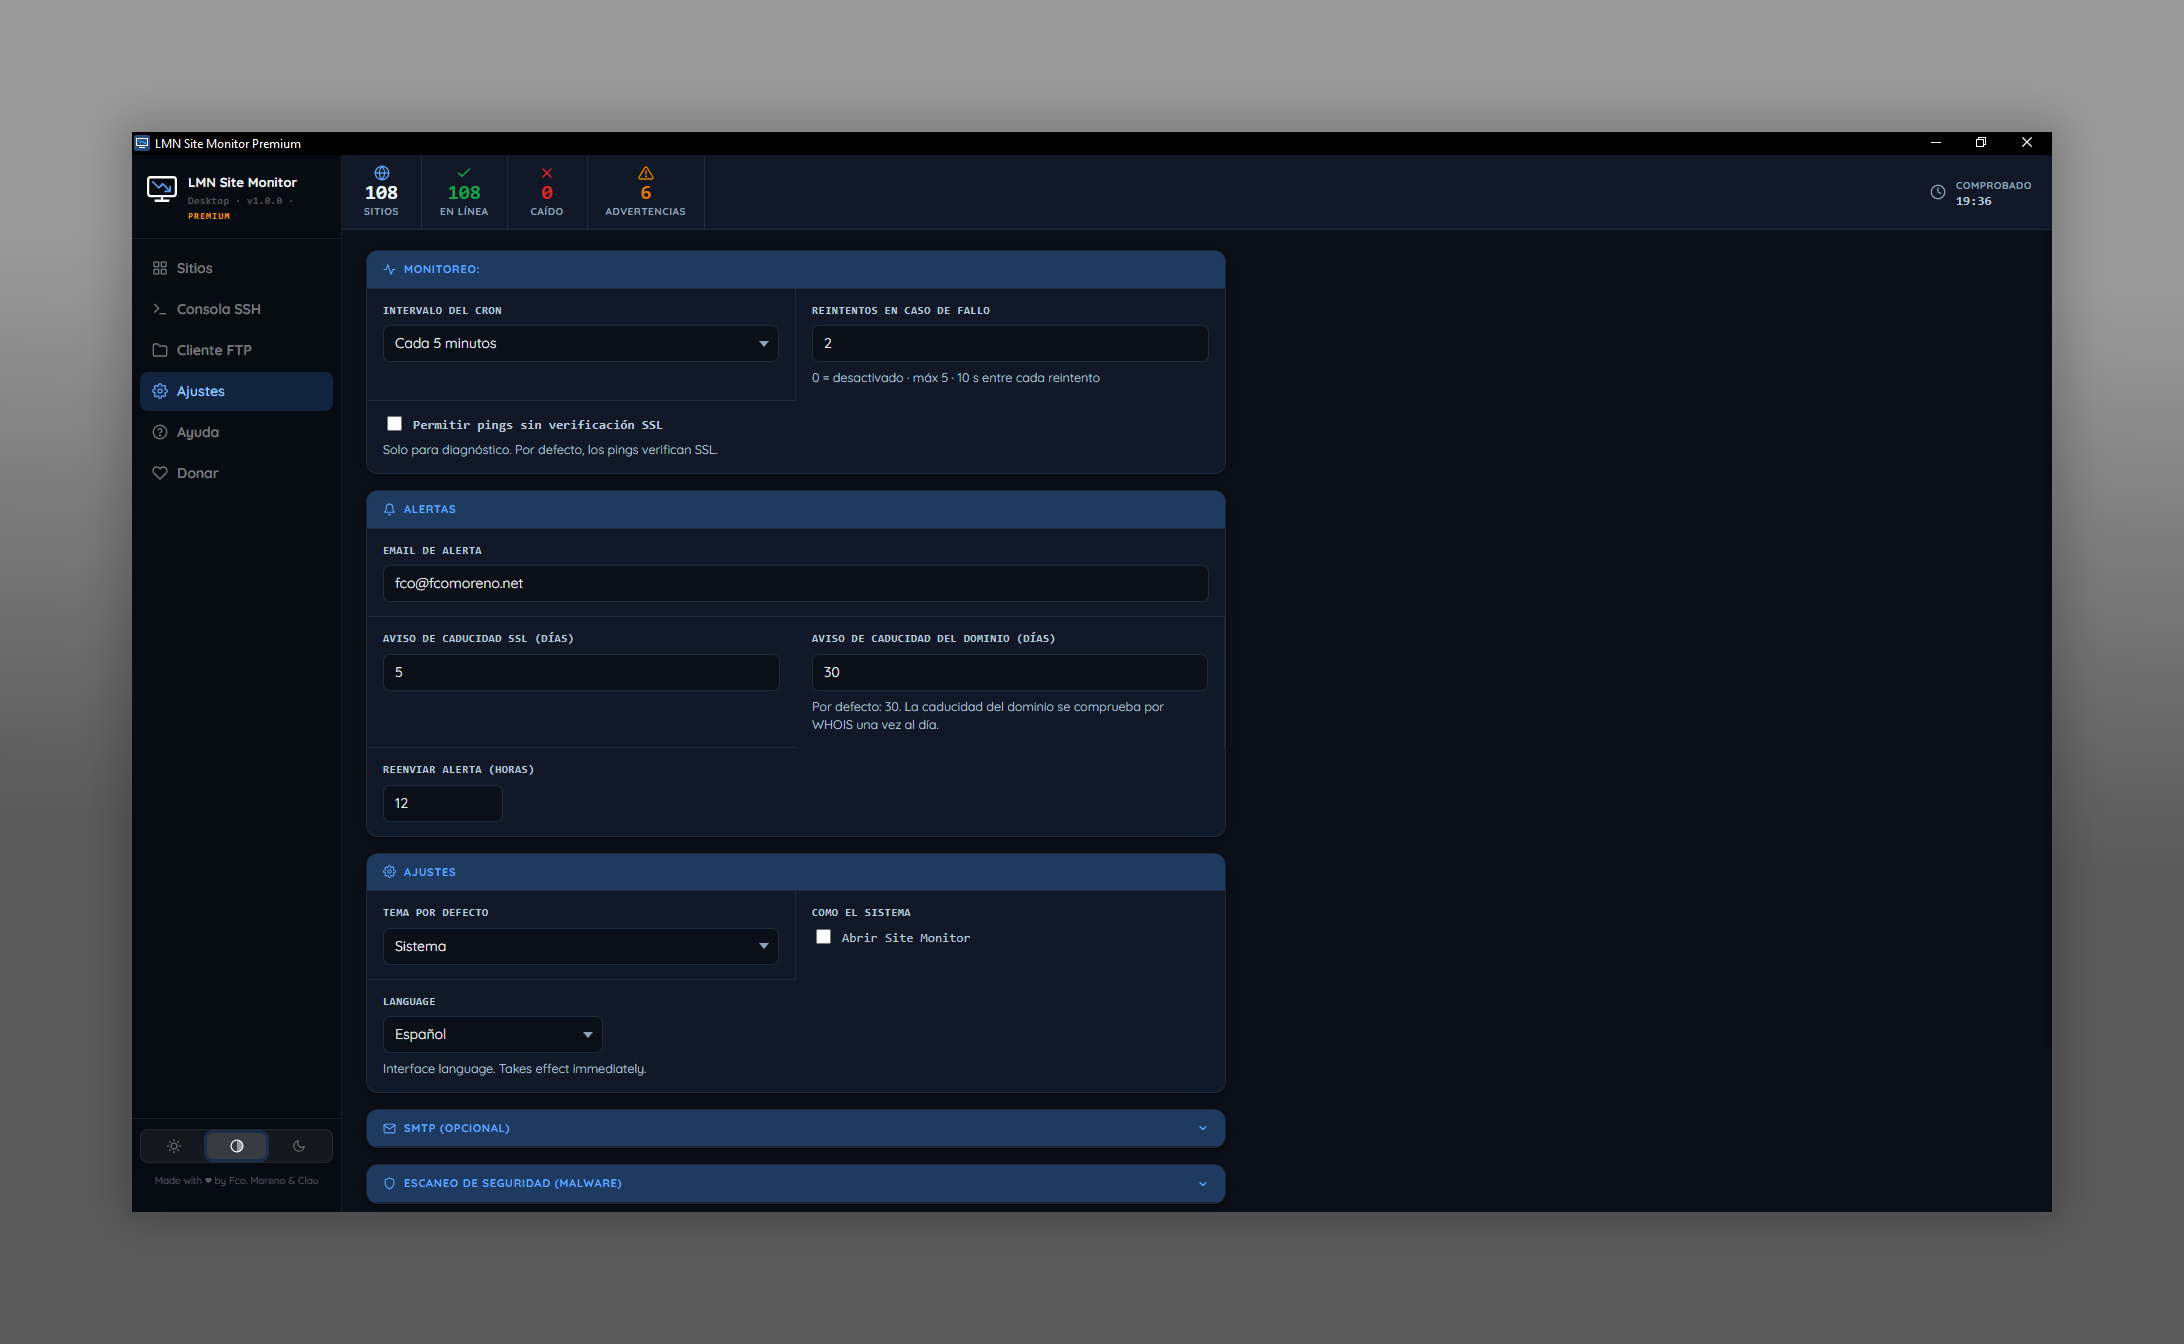Open the Tema por Defecto dropdown
Viewport: 2184px width, 1344px height.
coord(580,946)
